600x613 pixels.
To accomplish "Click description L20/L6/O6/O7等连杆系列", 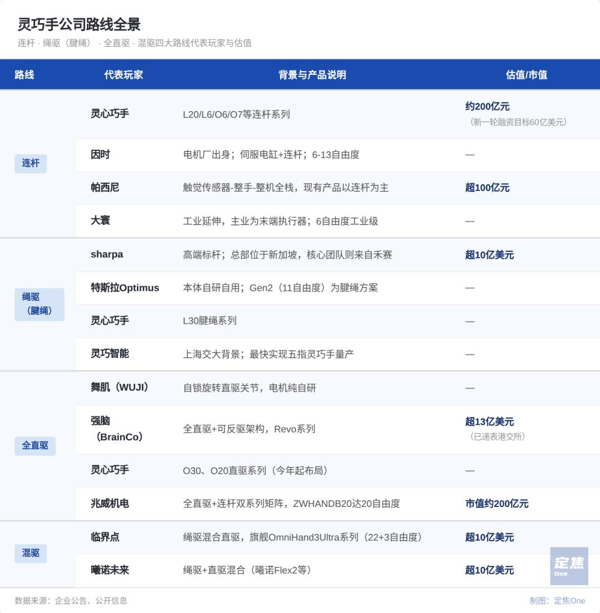I will (x=236, y=115).
